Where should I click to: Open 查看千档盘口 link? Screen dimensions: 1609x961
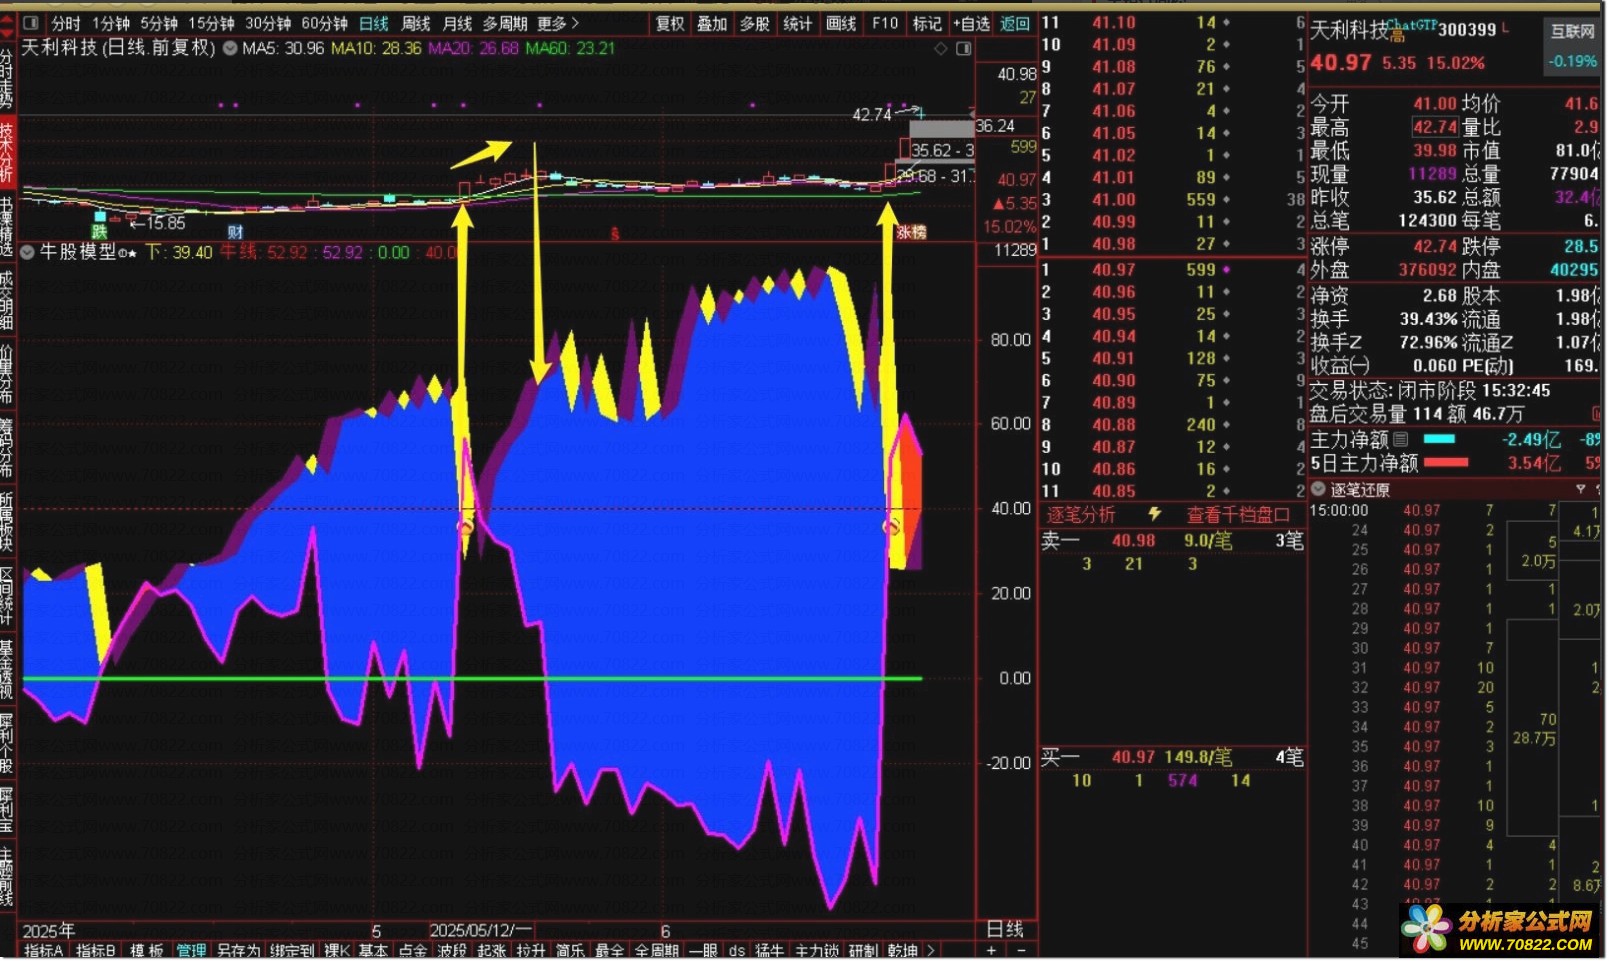coord(1238,514)
